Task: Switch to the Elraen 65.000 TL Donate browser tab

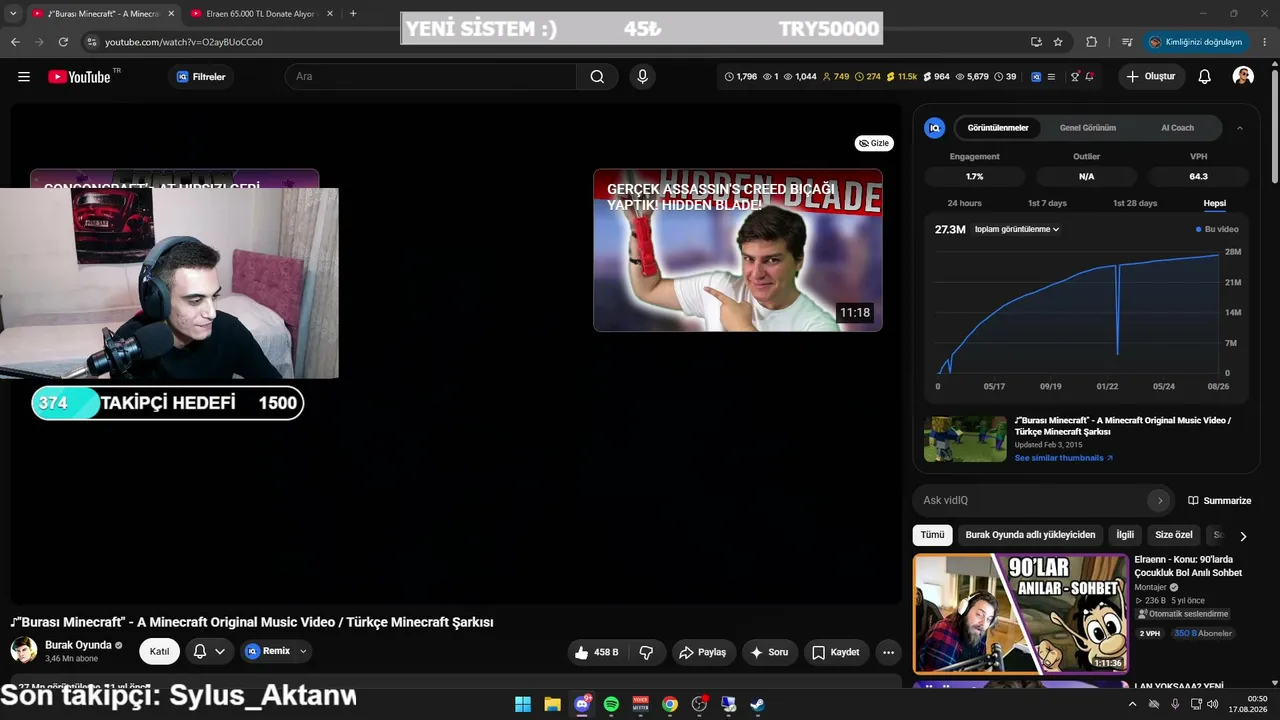Action: pos(262,14)
